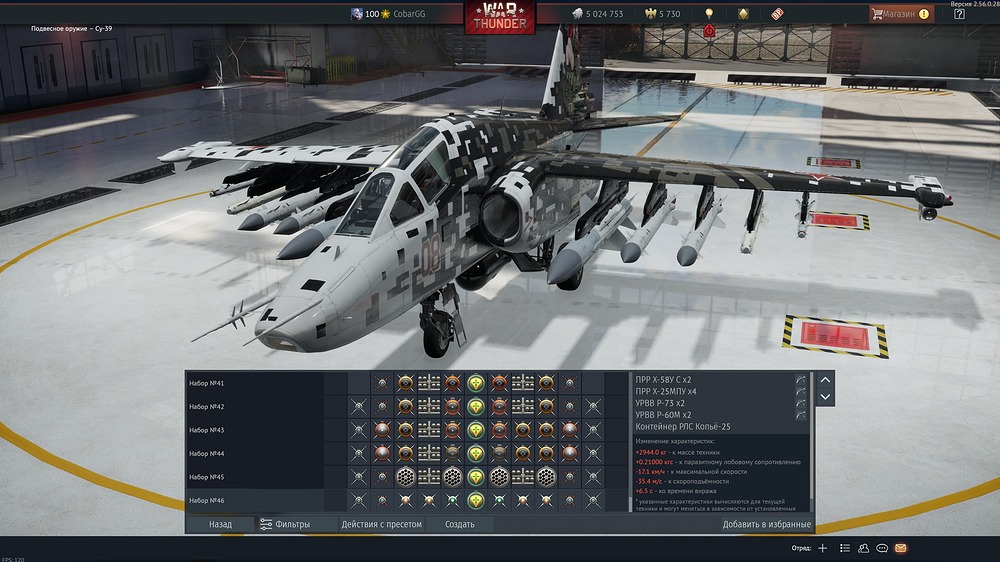Click the plus icon to create squad
Image resolution: width=1000 pixels, height=562 pixels.
pos(823,548)
